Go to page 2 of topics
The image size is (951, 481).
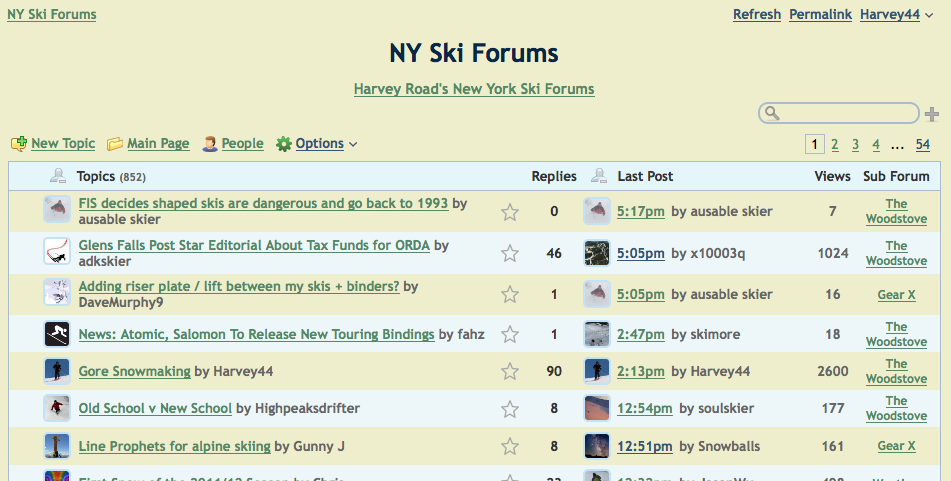pos(834,145)
